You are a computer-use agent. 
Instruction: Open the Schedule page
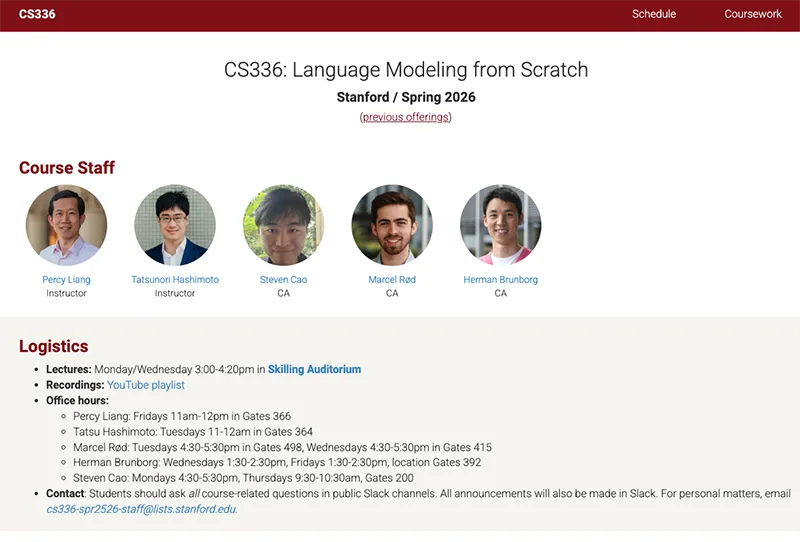click(654, 14)
